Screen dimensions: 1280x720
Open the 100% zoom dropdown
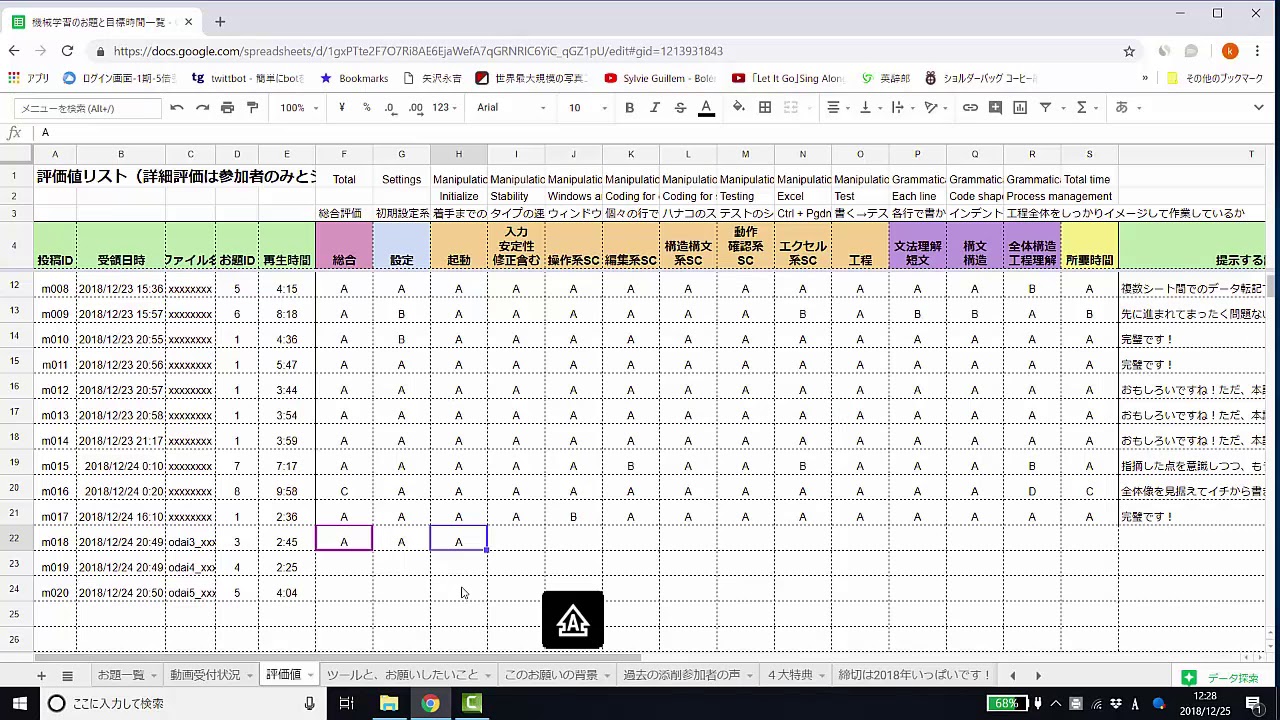tap(299, 107)
